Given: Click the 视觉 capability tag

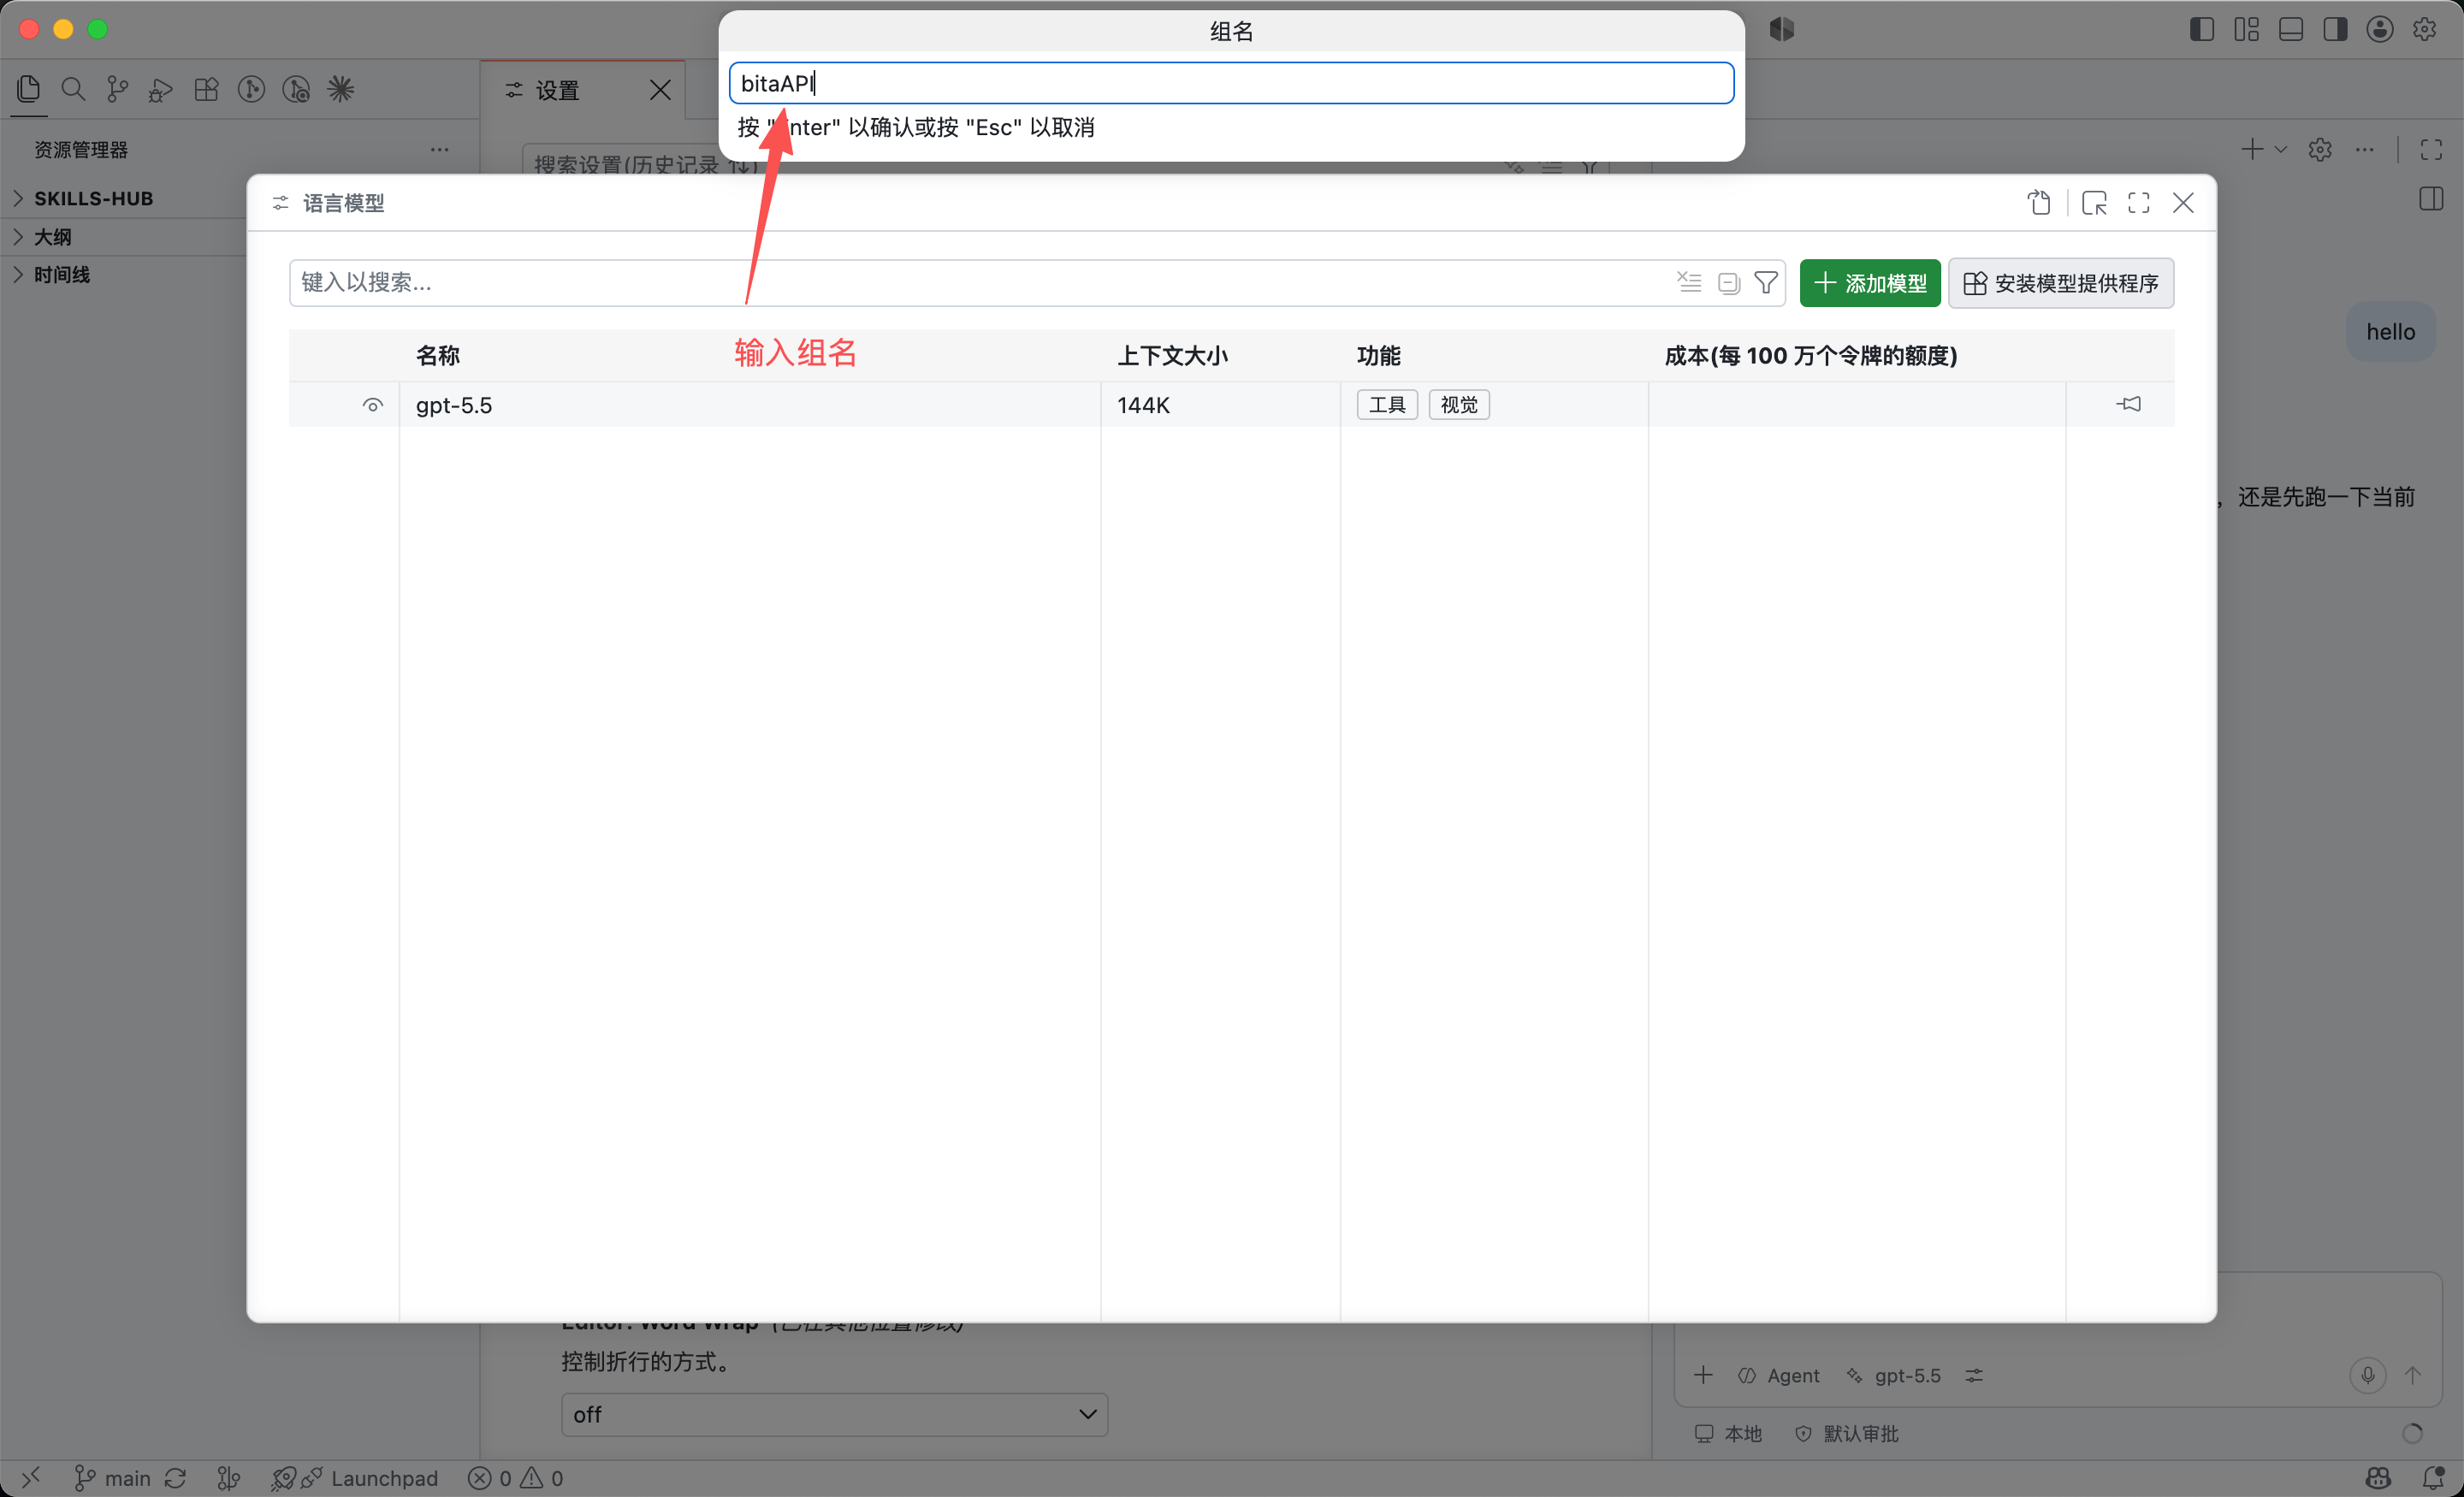Looking at the screenshot, I should point(1459,404).
